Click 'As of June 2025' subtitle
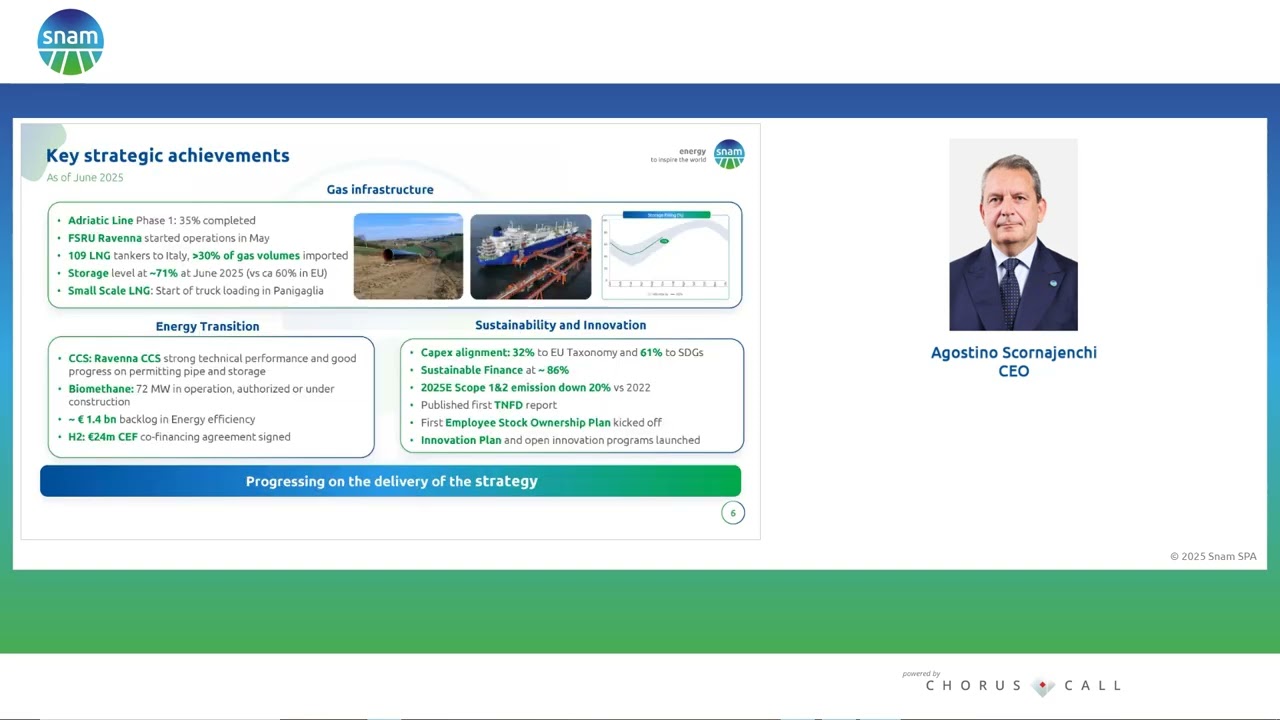This screenshot has height=720, width=1280. tap(85, 178)
